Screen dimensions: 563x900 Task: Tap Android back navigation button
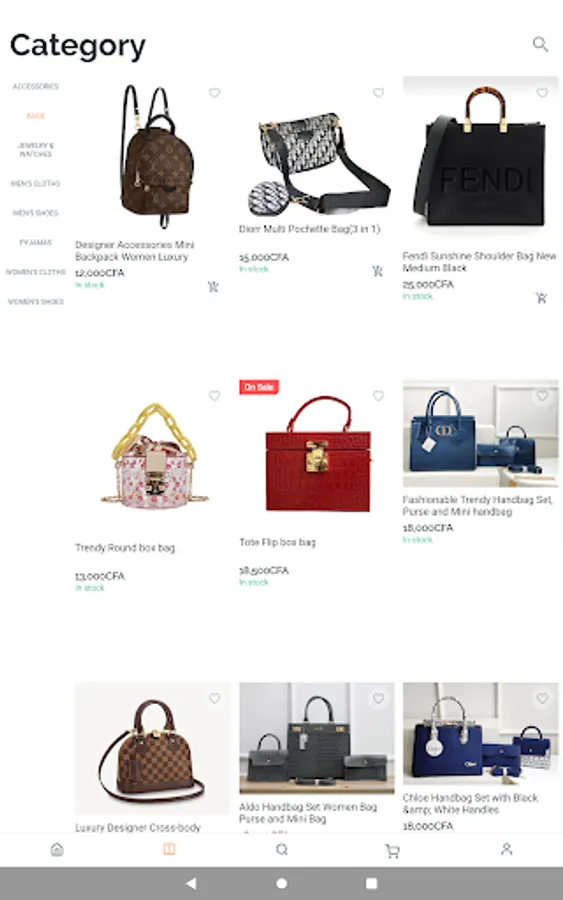pyautogui.click(x=191, y=883)
